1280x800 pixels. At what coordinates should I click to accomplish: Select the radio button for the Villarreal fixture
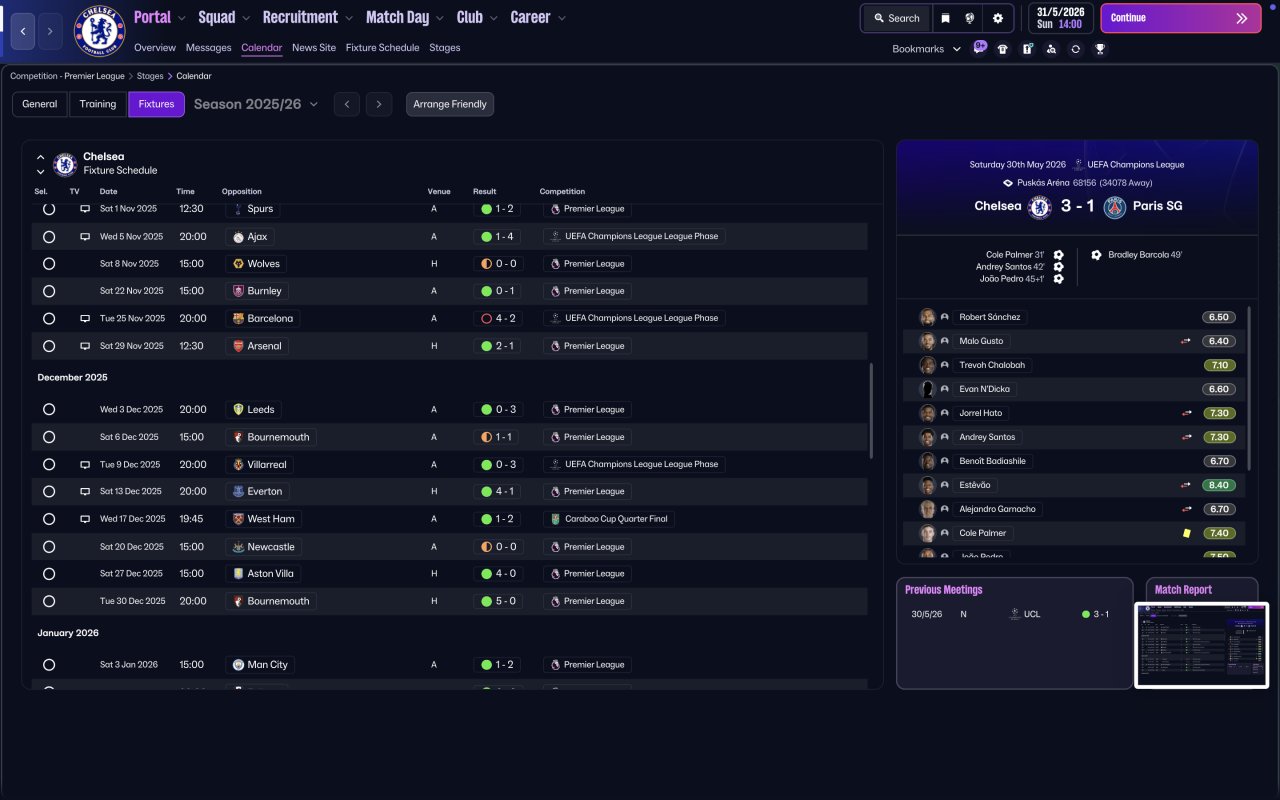coord(49,464)
